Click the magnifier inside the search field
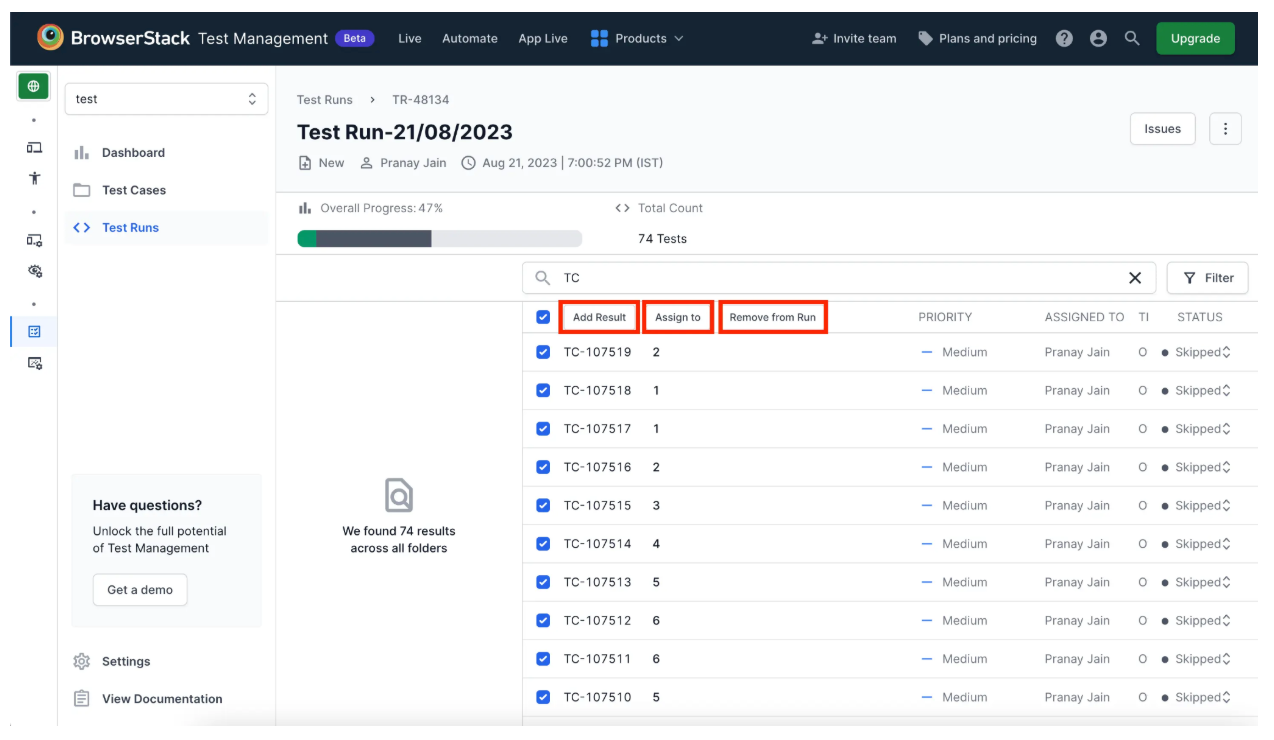This screenshot has height=740, width=1274. tap(543, 278)
